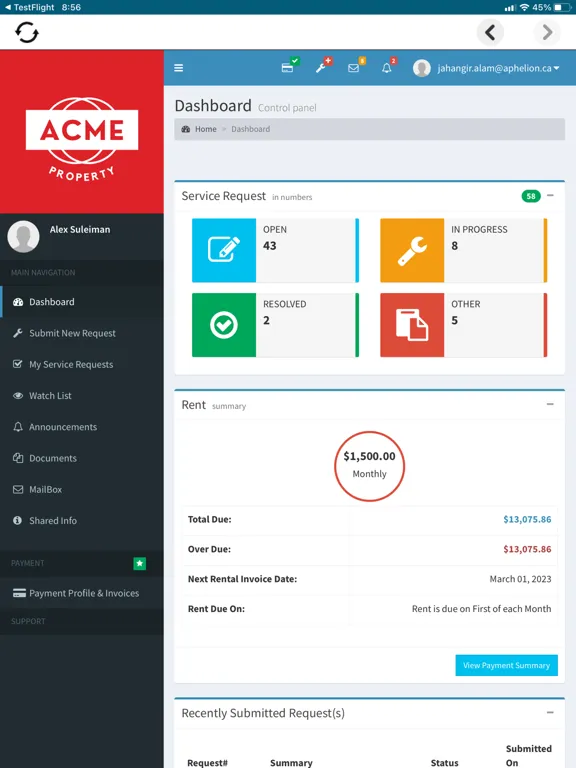Toggle sidebar with hamburger menu icon
576x768 pixels.
179,68
